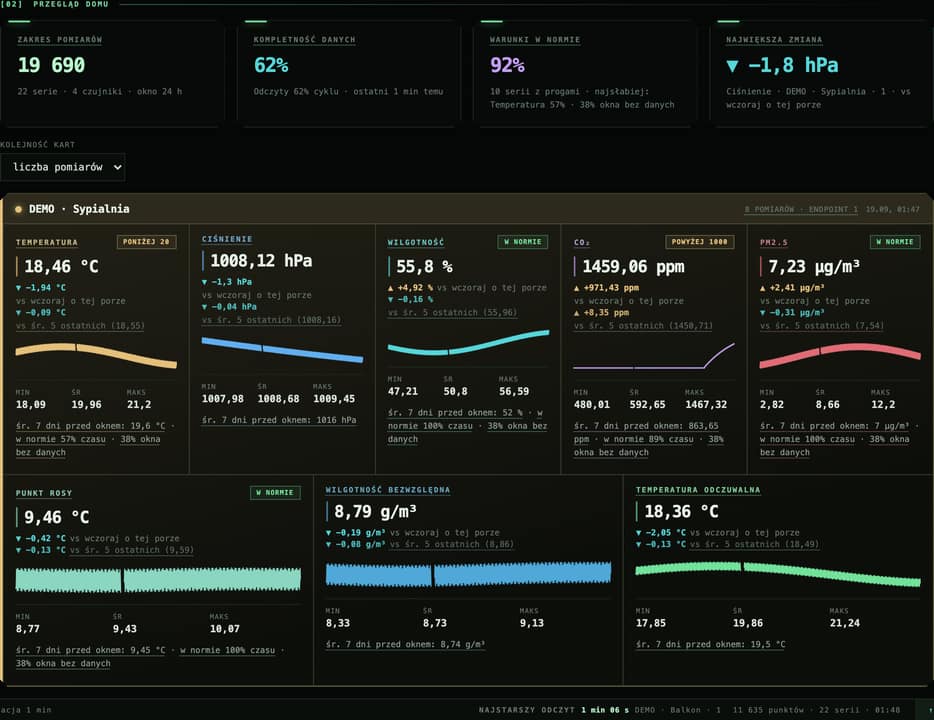Click the green Temperatura odczuwalna chart
The height and width of the screenshot is (720, 934).
(778, 574)
